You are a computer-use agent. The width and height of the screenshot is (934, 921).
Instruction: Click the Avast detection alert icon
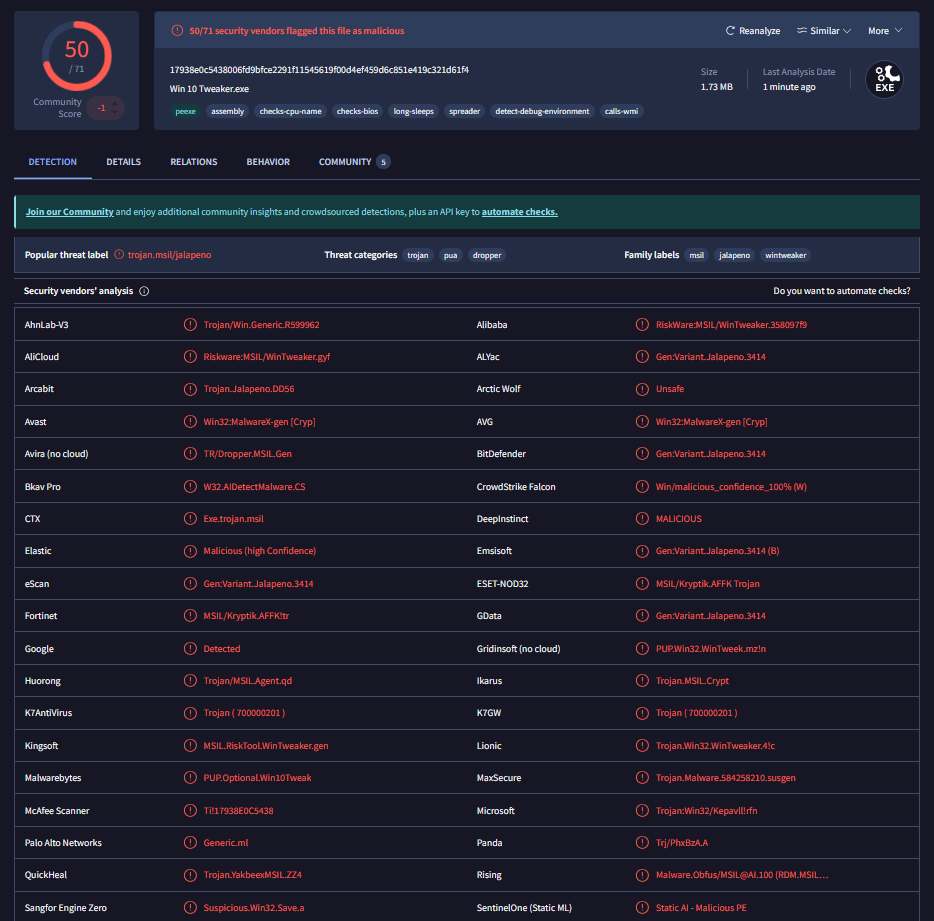point(190,422)
